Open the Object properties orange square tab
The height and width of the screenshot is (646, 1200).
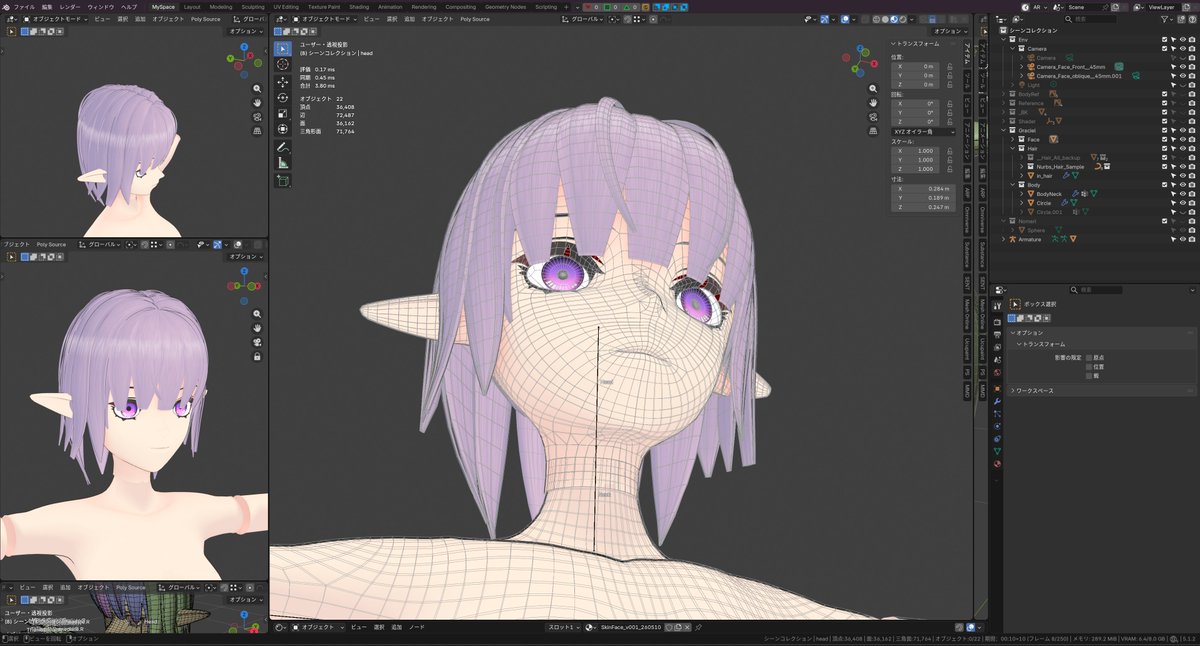998,388
